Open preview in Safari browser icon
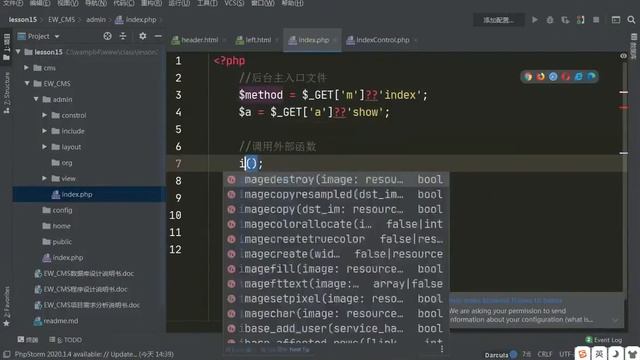640x360 pixels. coord(553,76)
